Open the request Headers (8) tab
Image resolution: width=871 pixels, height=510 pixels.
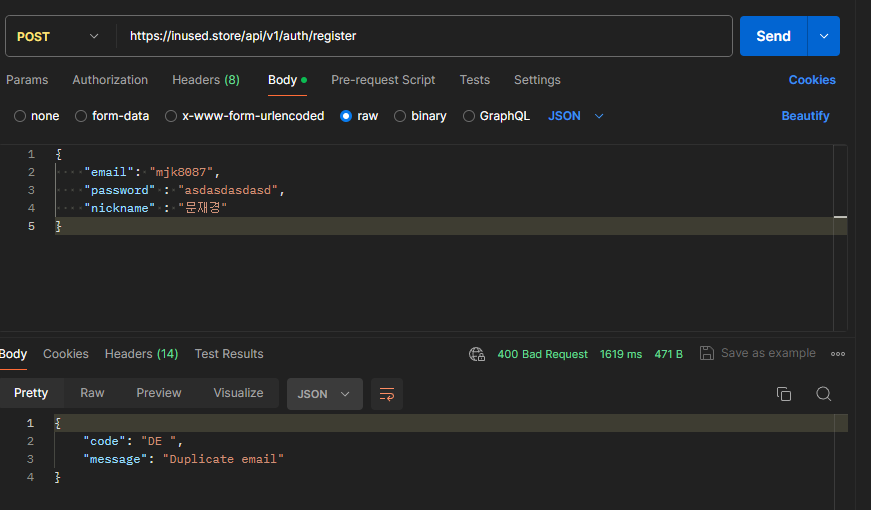(206, 80)
